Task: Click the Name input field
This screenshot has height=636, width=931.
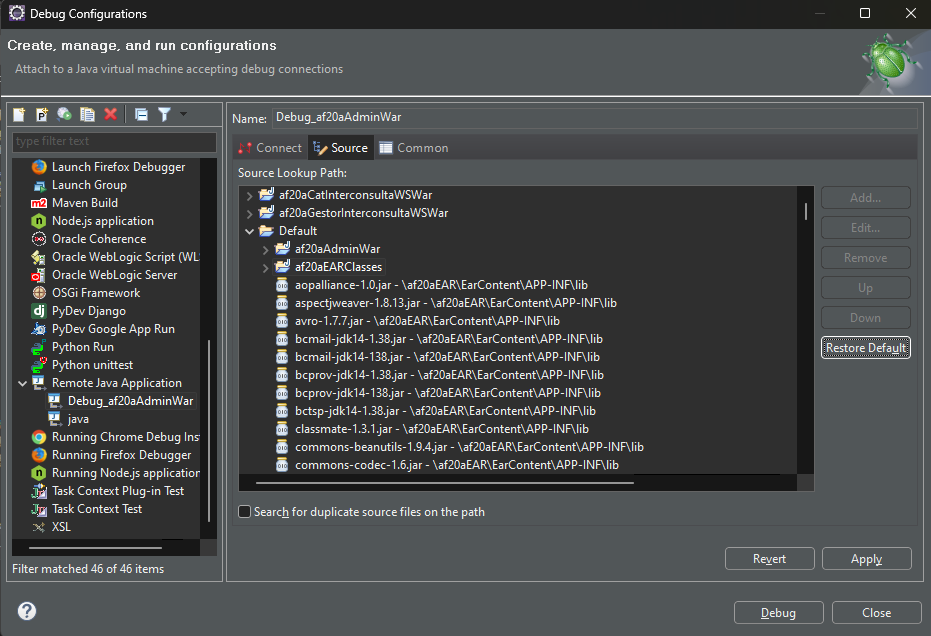Action: (x=595, y=117)
